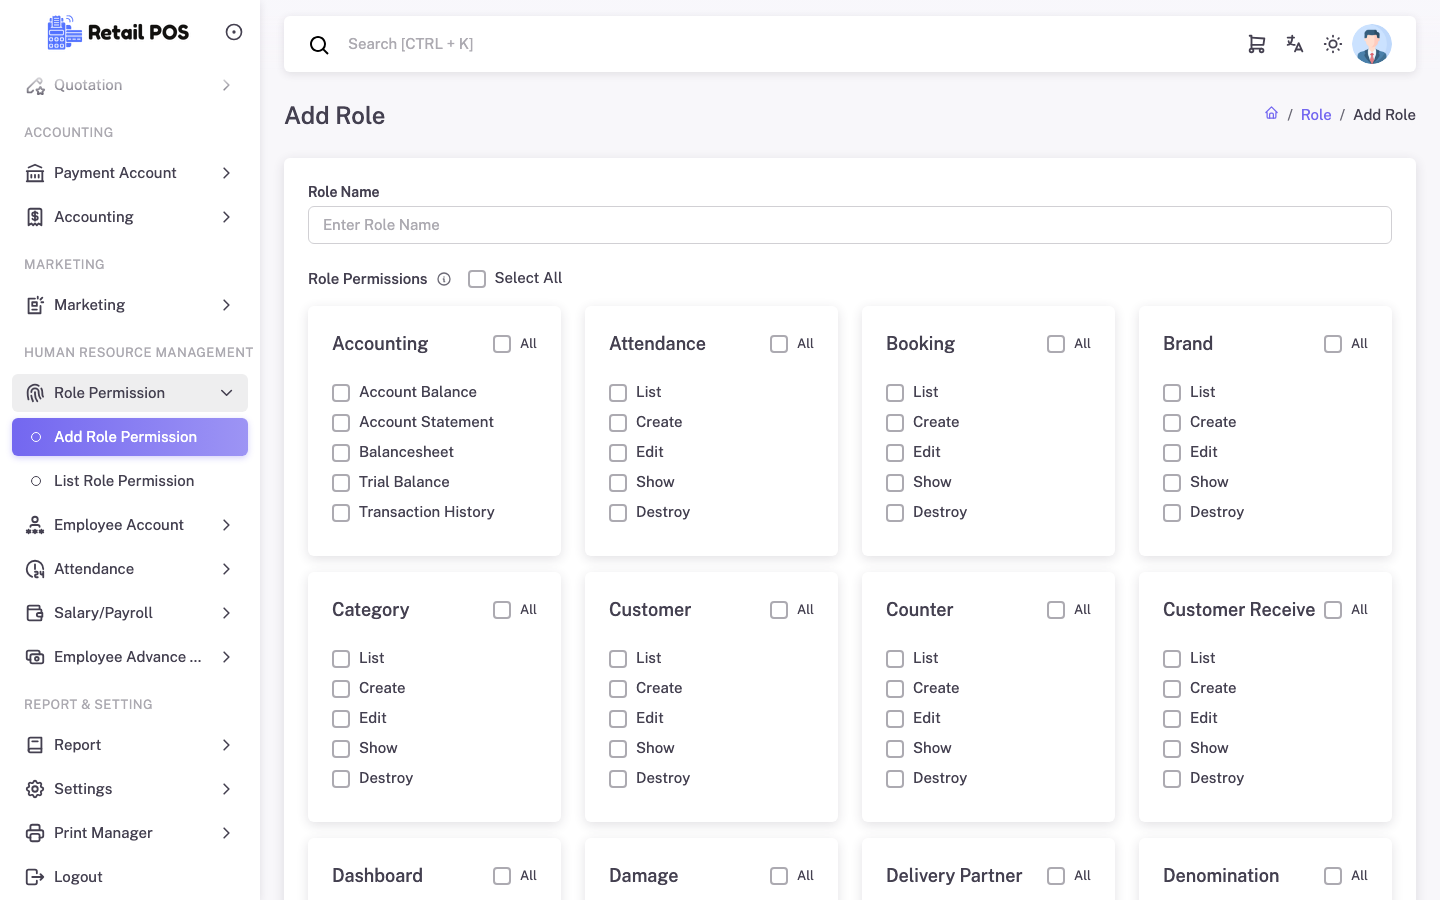Image resolution: width=1440 pixels, height=900 pixels.
Task: Check All for the Brand card
Action: point(1333,344)
